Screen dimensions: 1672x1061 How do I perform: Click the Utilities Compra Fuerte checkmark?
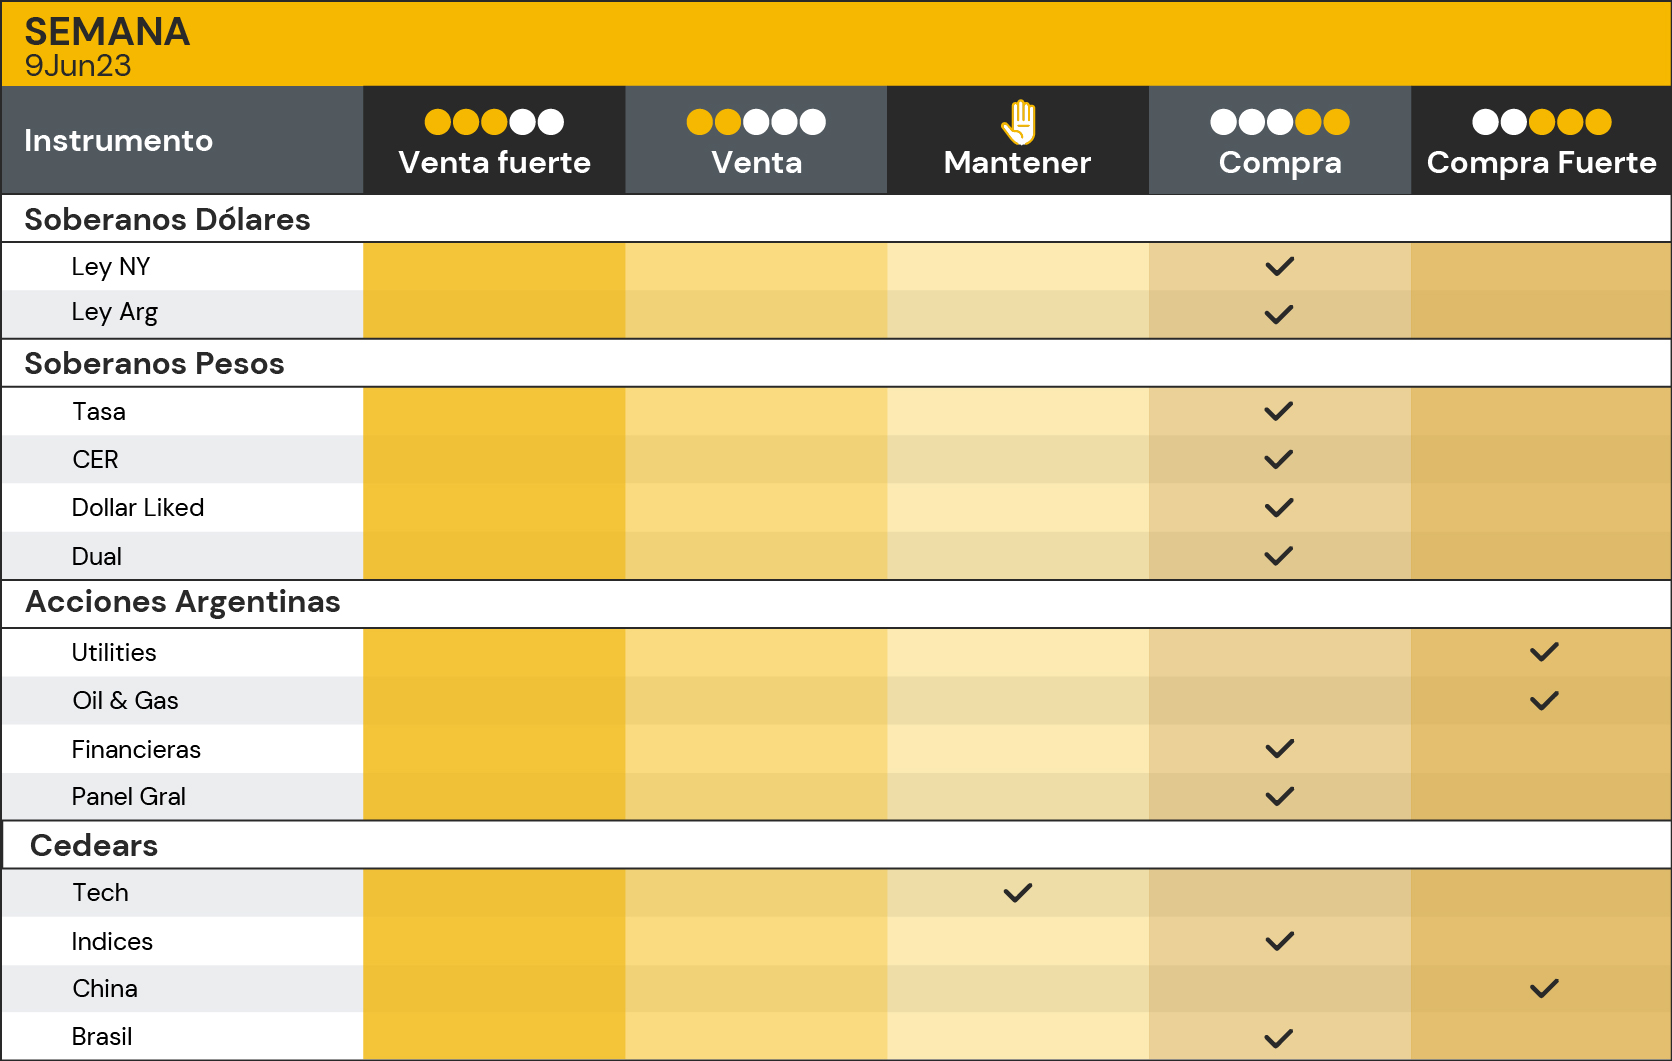[1544, 652]
